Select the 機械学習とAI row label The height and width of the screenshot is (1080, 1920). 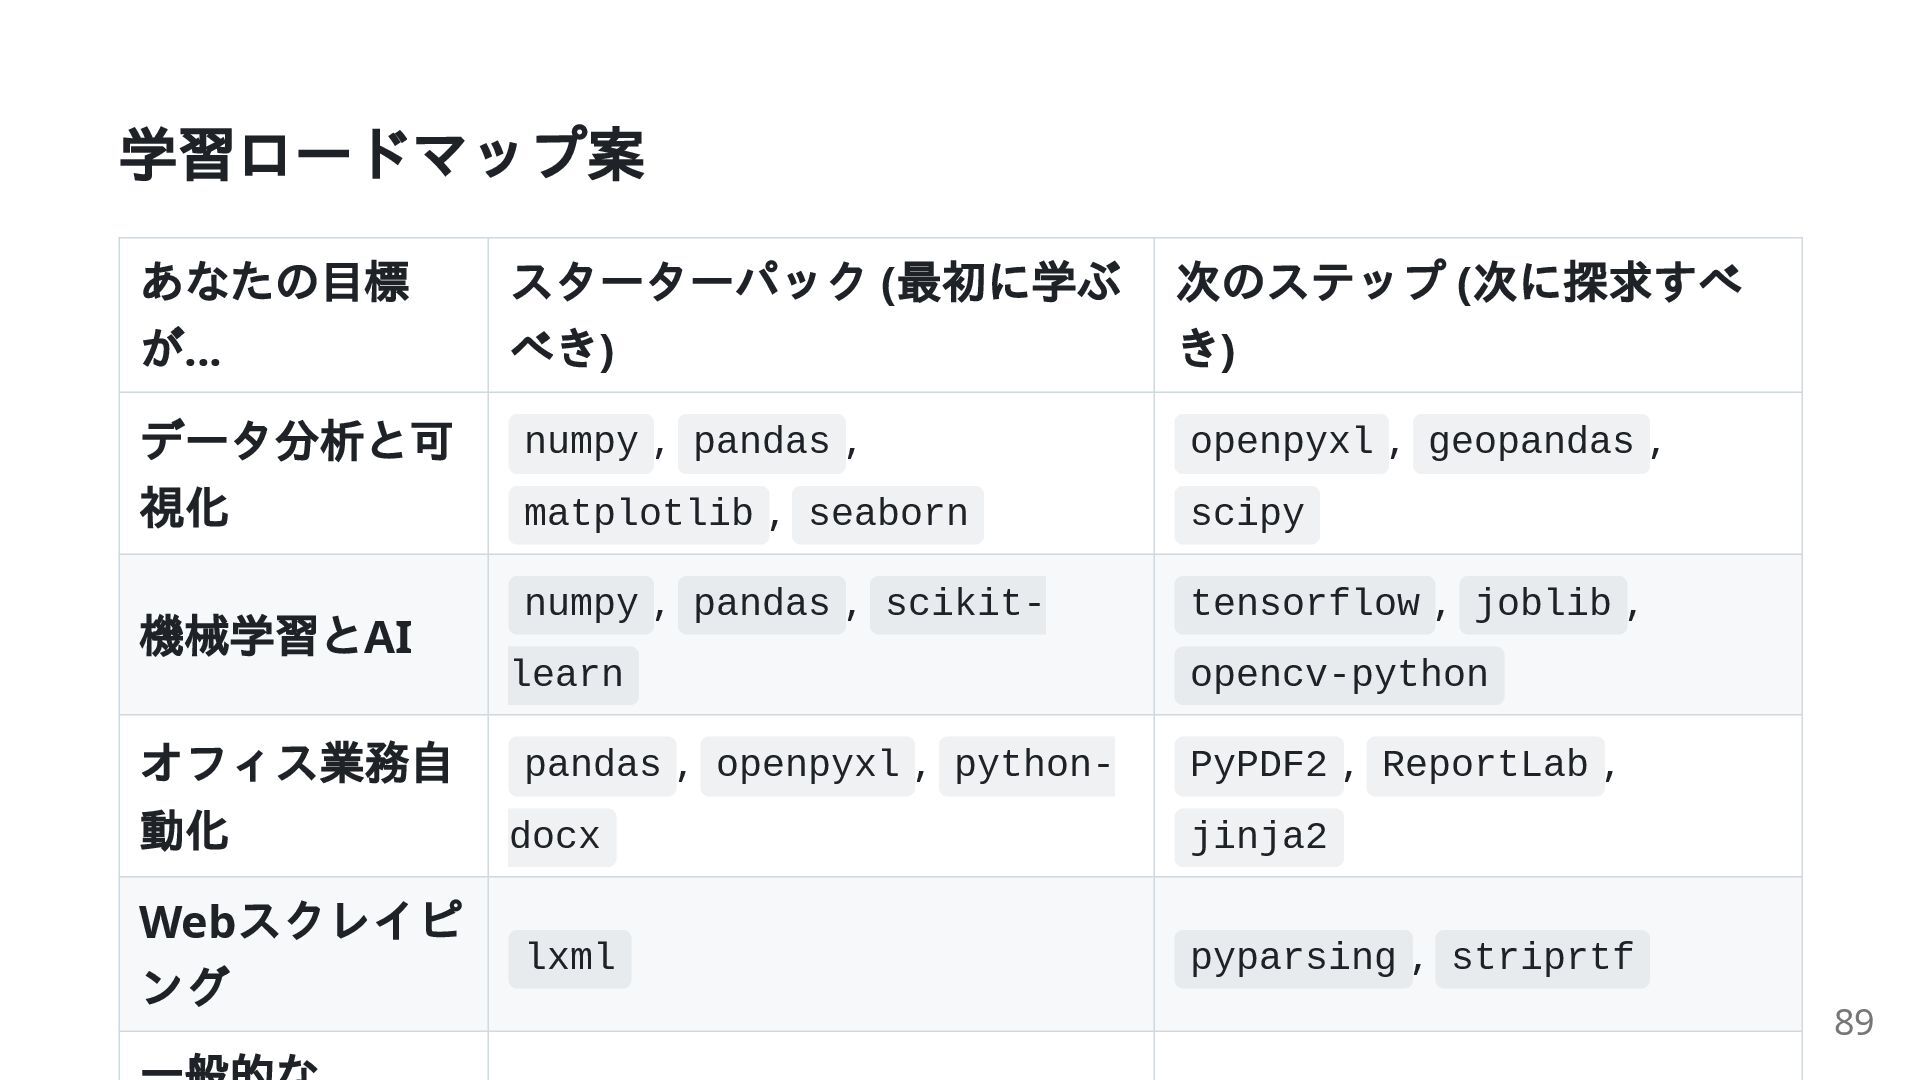pos(276,636)
